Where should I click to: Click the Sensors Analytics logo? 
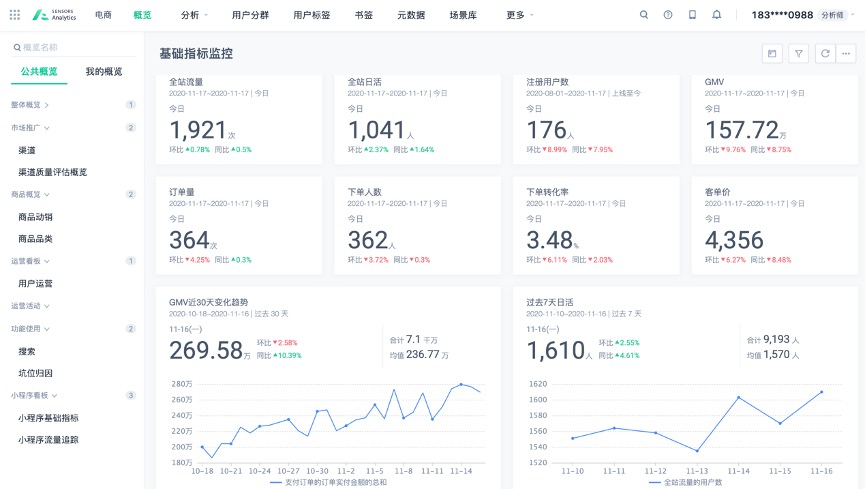pyautogui.click(x=54, y=15)
